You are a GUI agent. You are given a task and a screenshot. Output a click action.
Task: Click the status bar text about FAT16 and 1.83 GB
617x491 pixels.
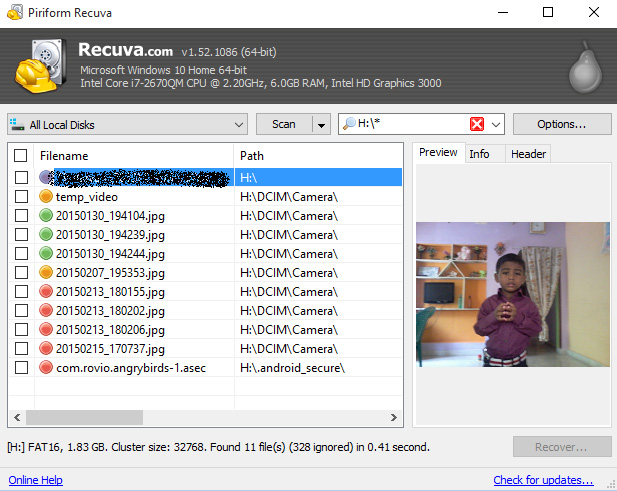pyautogui.click(x=218, y=447)
